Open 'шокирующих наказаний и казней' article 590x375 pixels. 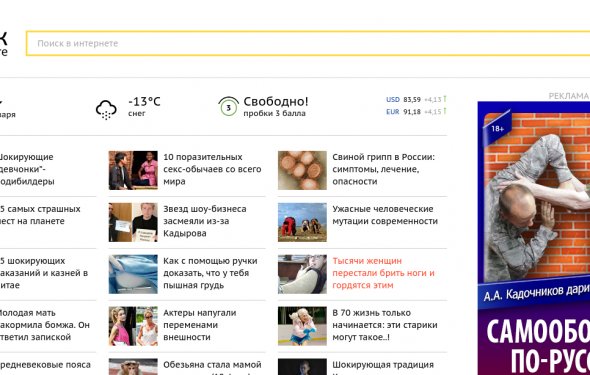(x=44, y=273)
